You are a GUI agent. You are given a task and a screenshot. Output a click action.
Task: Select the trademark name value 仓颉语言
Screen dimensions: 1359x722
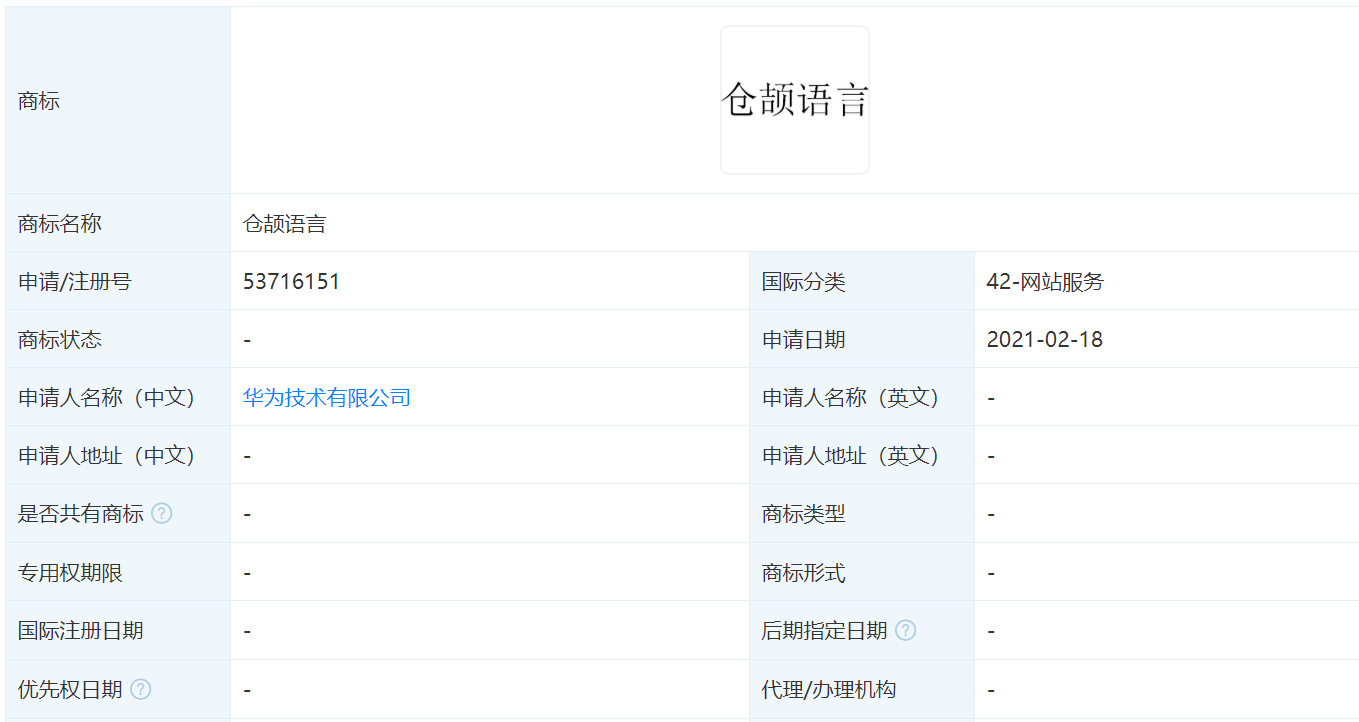[285, 224]
